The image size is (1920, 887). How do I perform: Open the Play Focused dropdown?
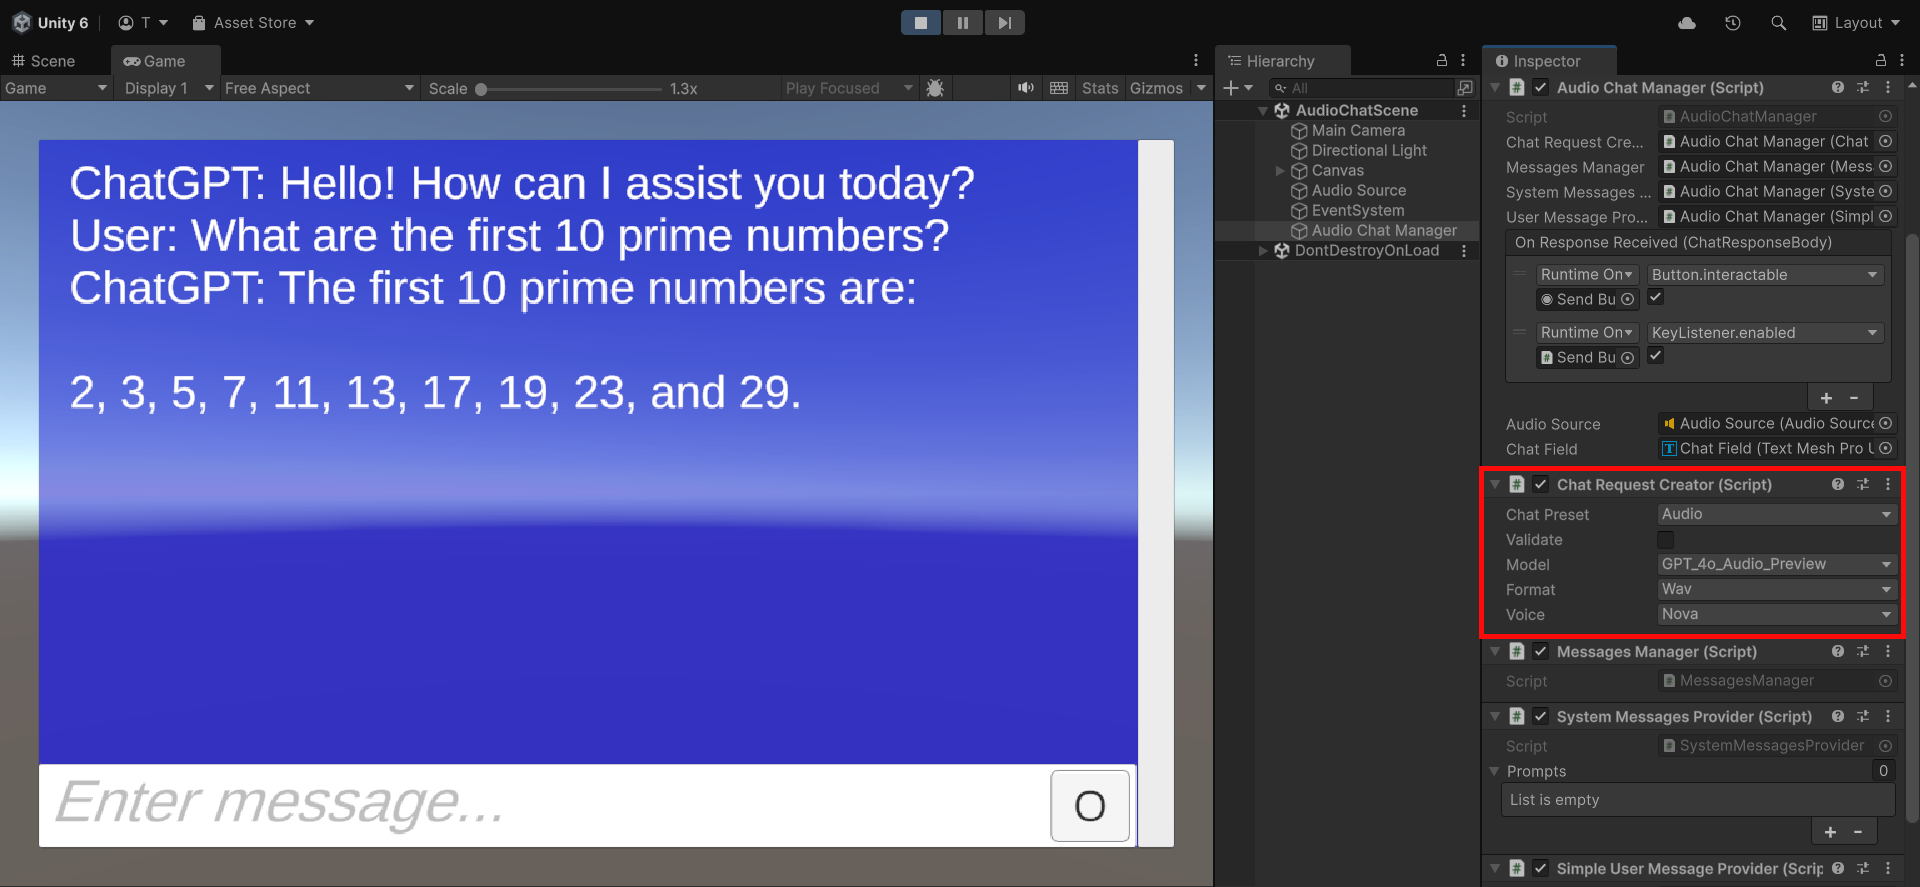(849, 88)
